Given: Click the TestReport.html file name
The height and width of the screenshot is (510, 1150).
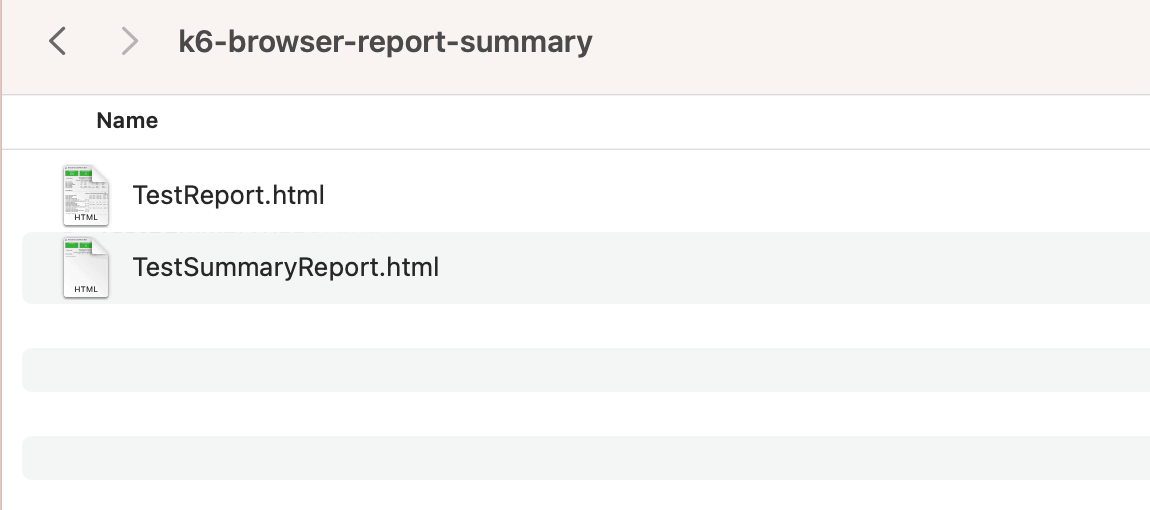Looking at the screenshot, I should click(x=228, y=195).
